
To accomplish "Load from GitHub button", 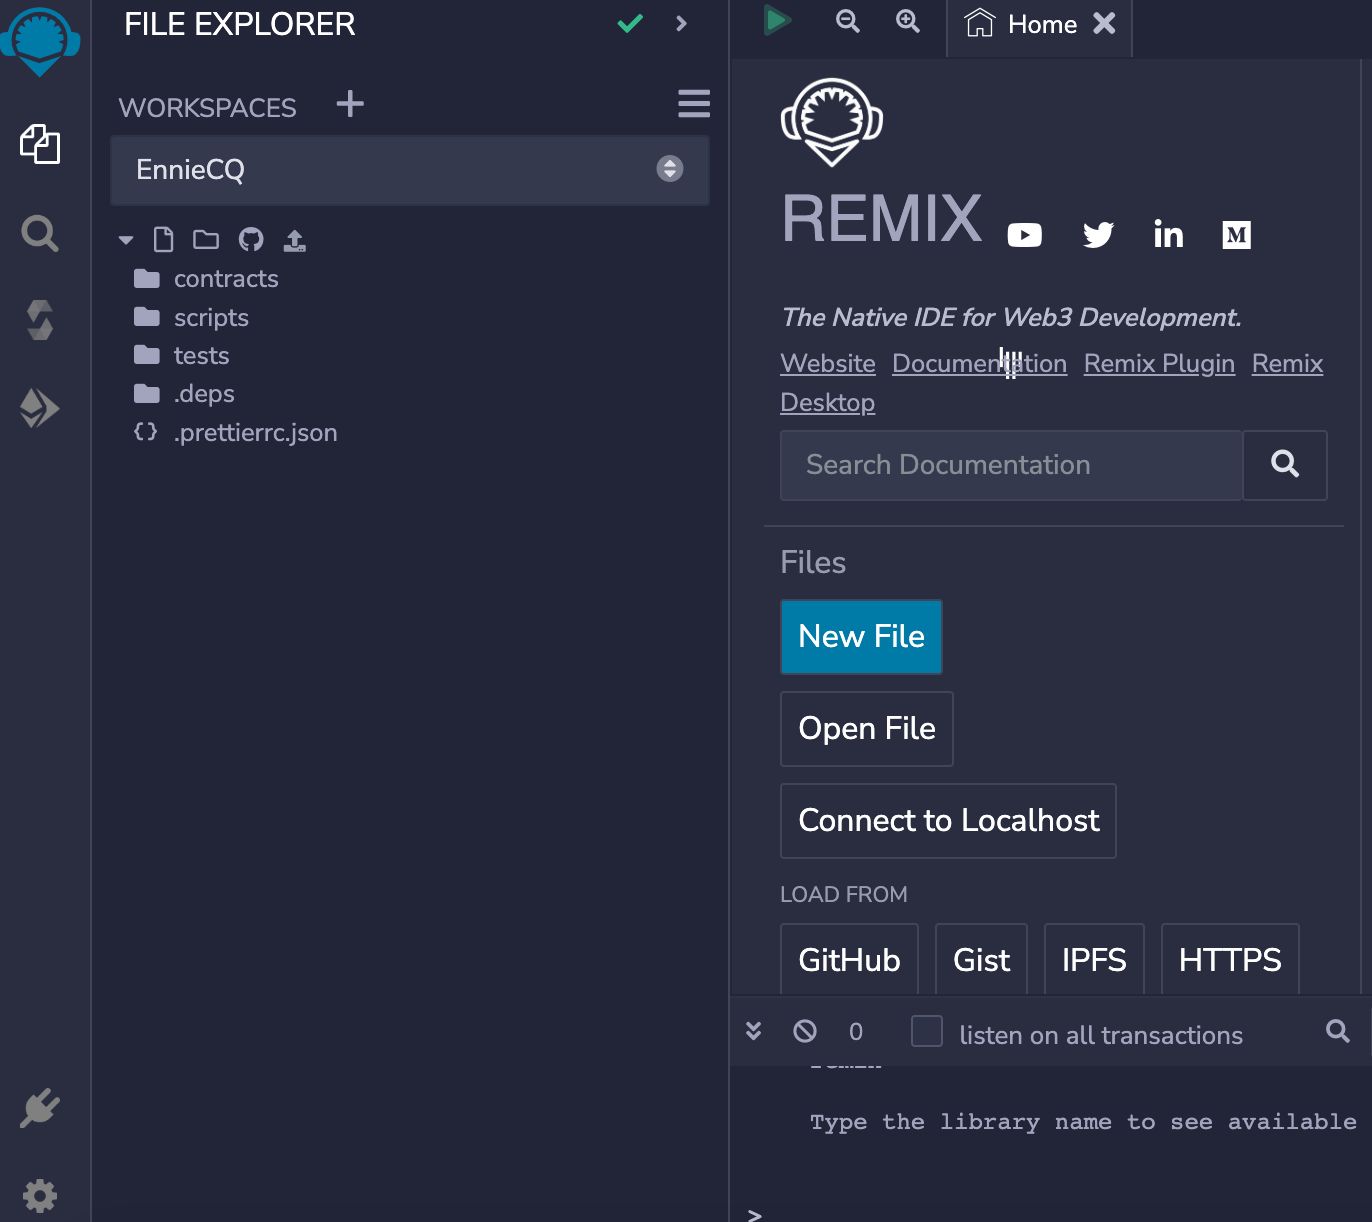I will (849, 959).
